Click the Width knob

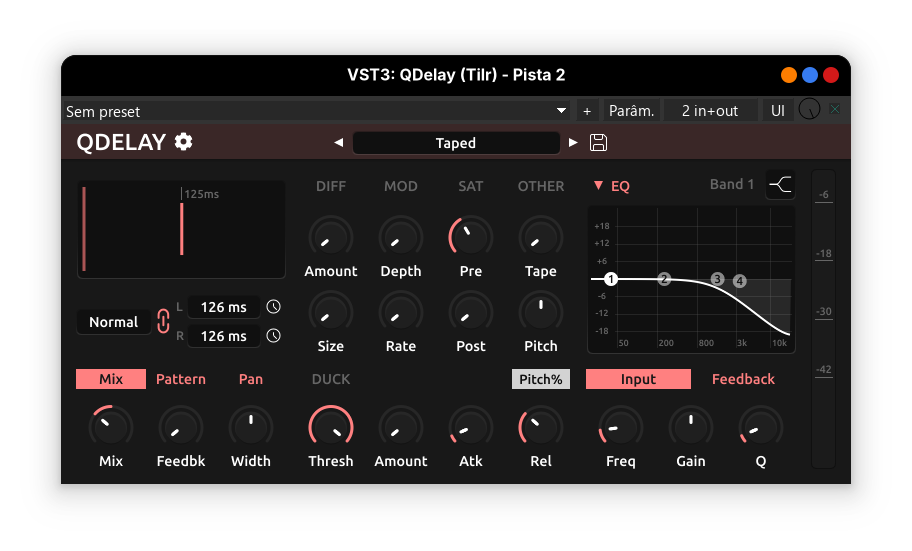(x=251, y=428)
